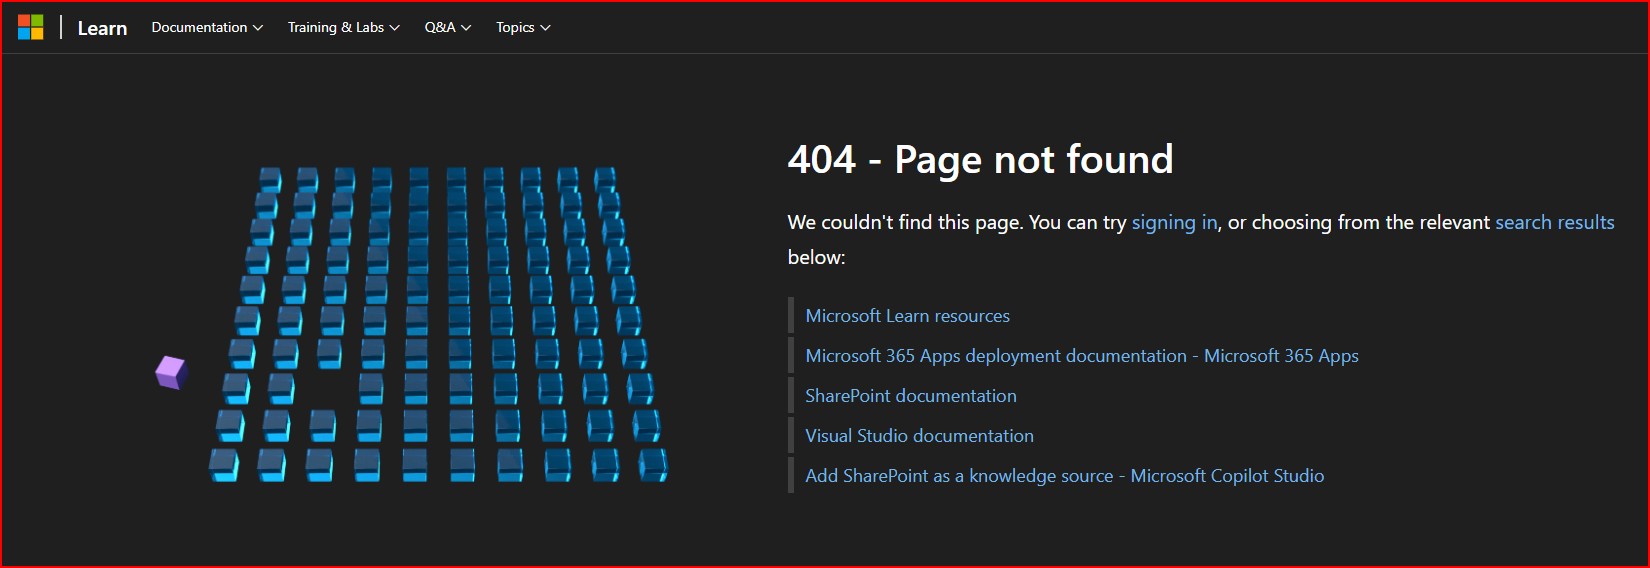Click the 404 - Page not found heading
Viewport: 1650px width, 568px height.
coord(980,159)
